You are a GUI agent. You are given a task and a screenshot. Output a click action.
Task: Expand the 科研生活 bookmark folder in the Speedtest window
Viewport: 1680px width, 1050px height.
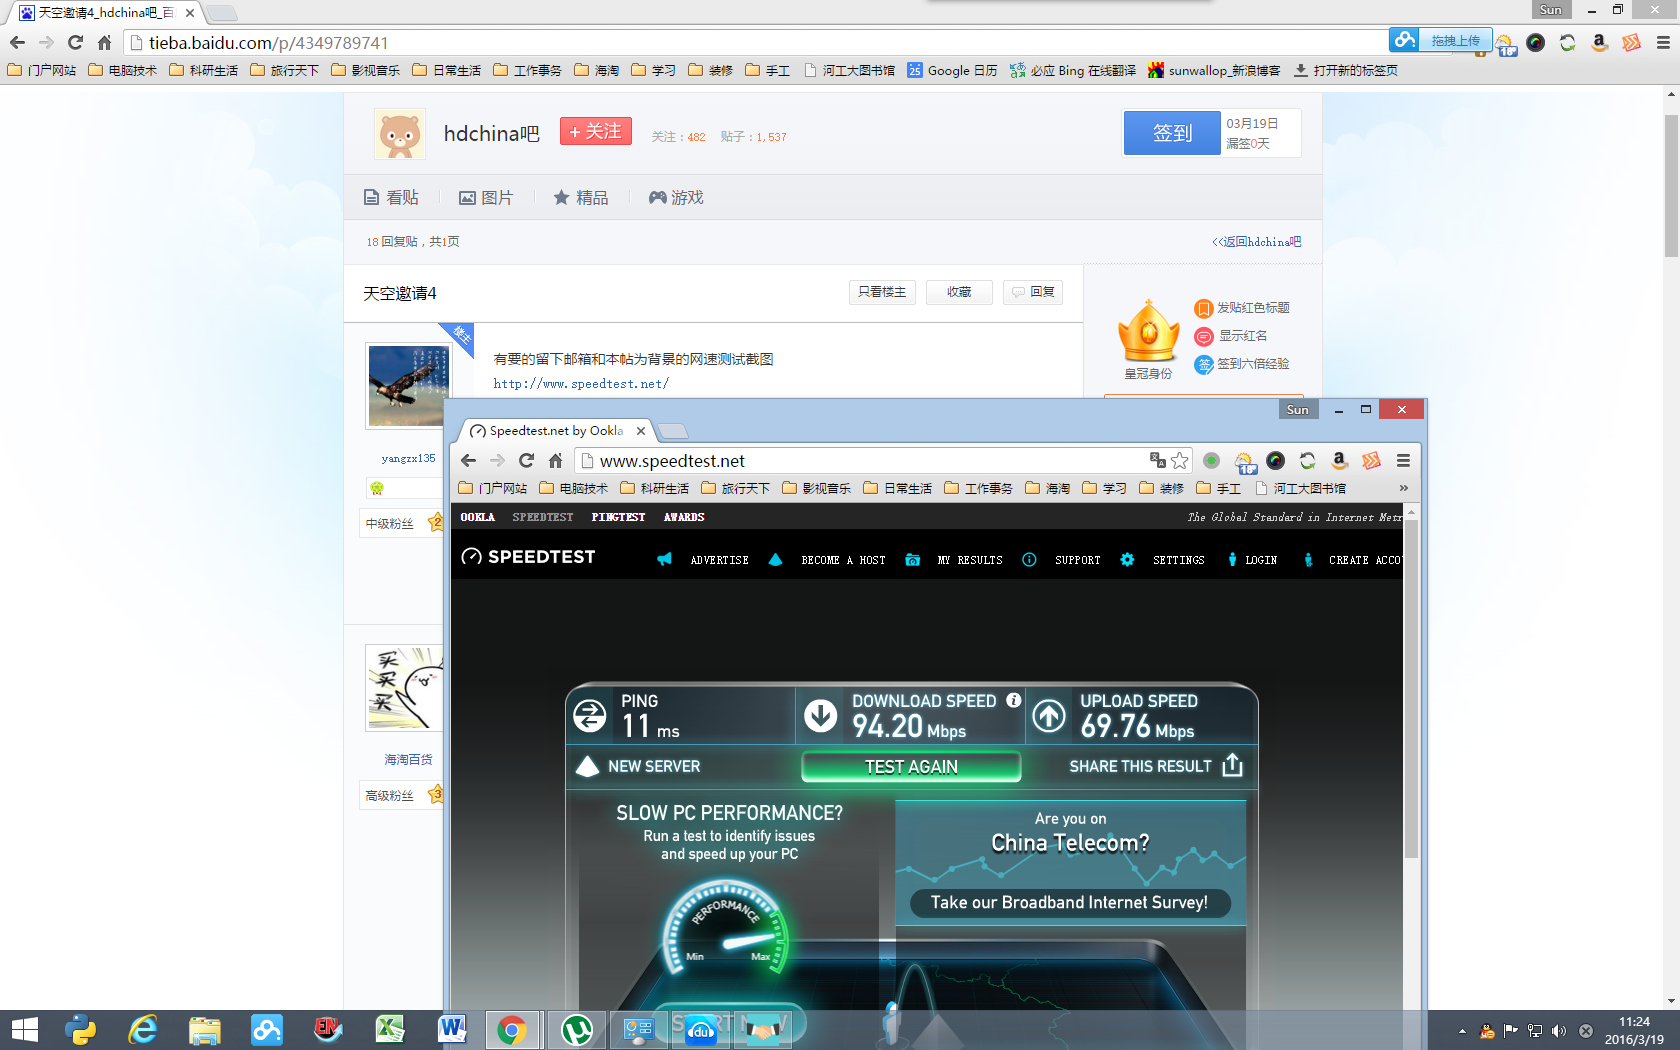coord(655,488)
